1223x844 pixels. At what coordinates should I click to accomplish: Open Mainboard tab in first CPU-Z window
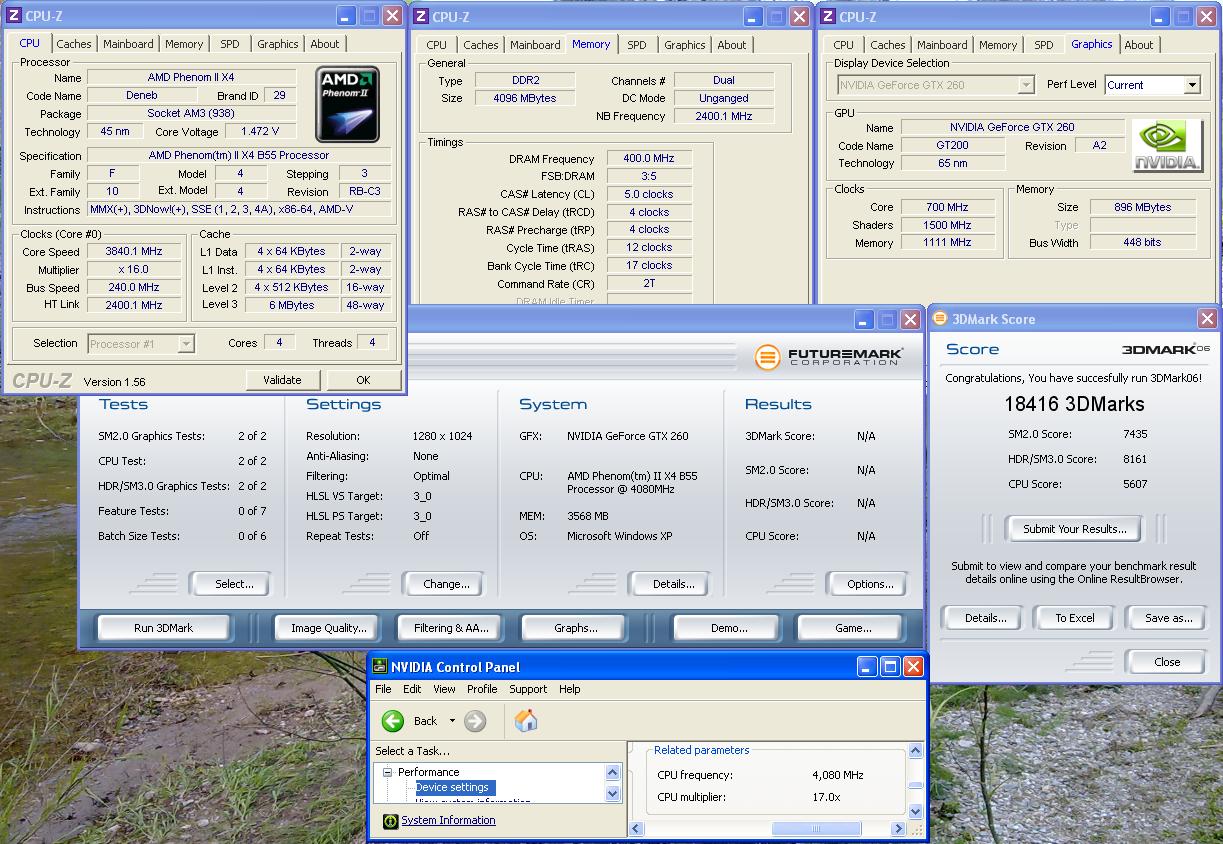[128, 44]
